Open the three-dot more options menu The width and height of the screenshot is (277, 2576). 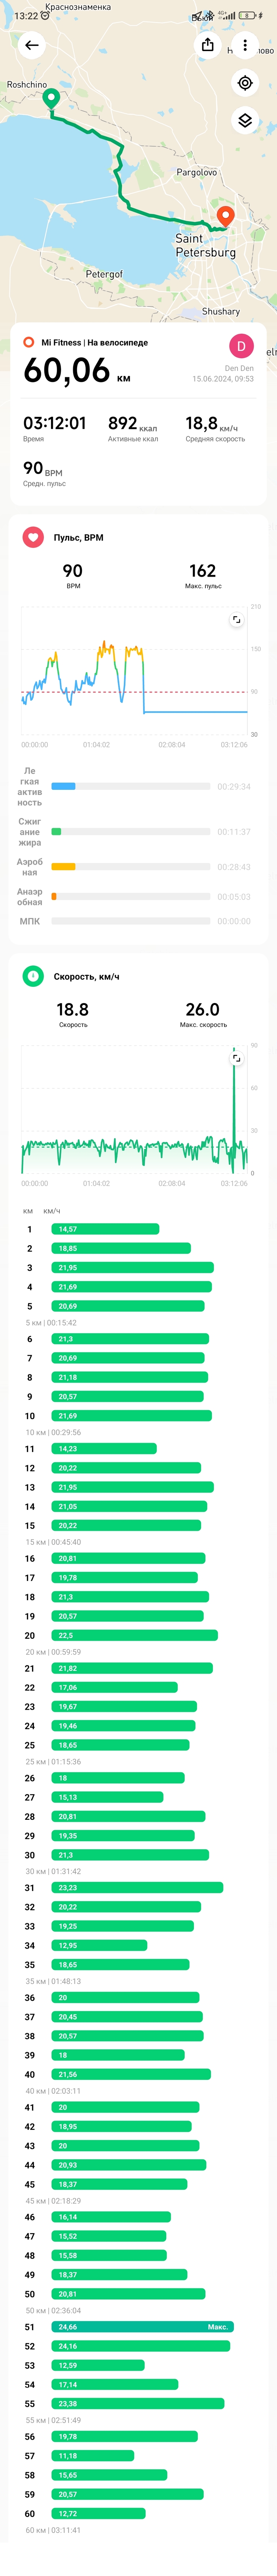point(245,45)
